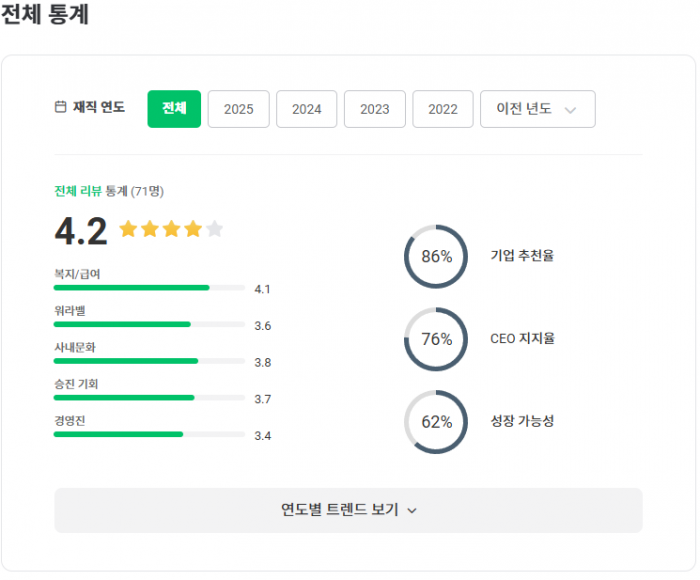Click the 기업 추천율 label
The image size is (700, 580).
[522, 256]
